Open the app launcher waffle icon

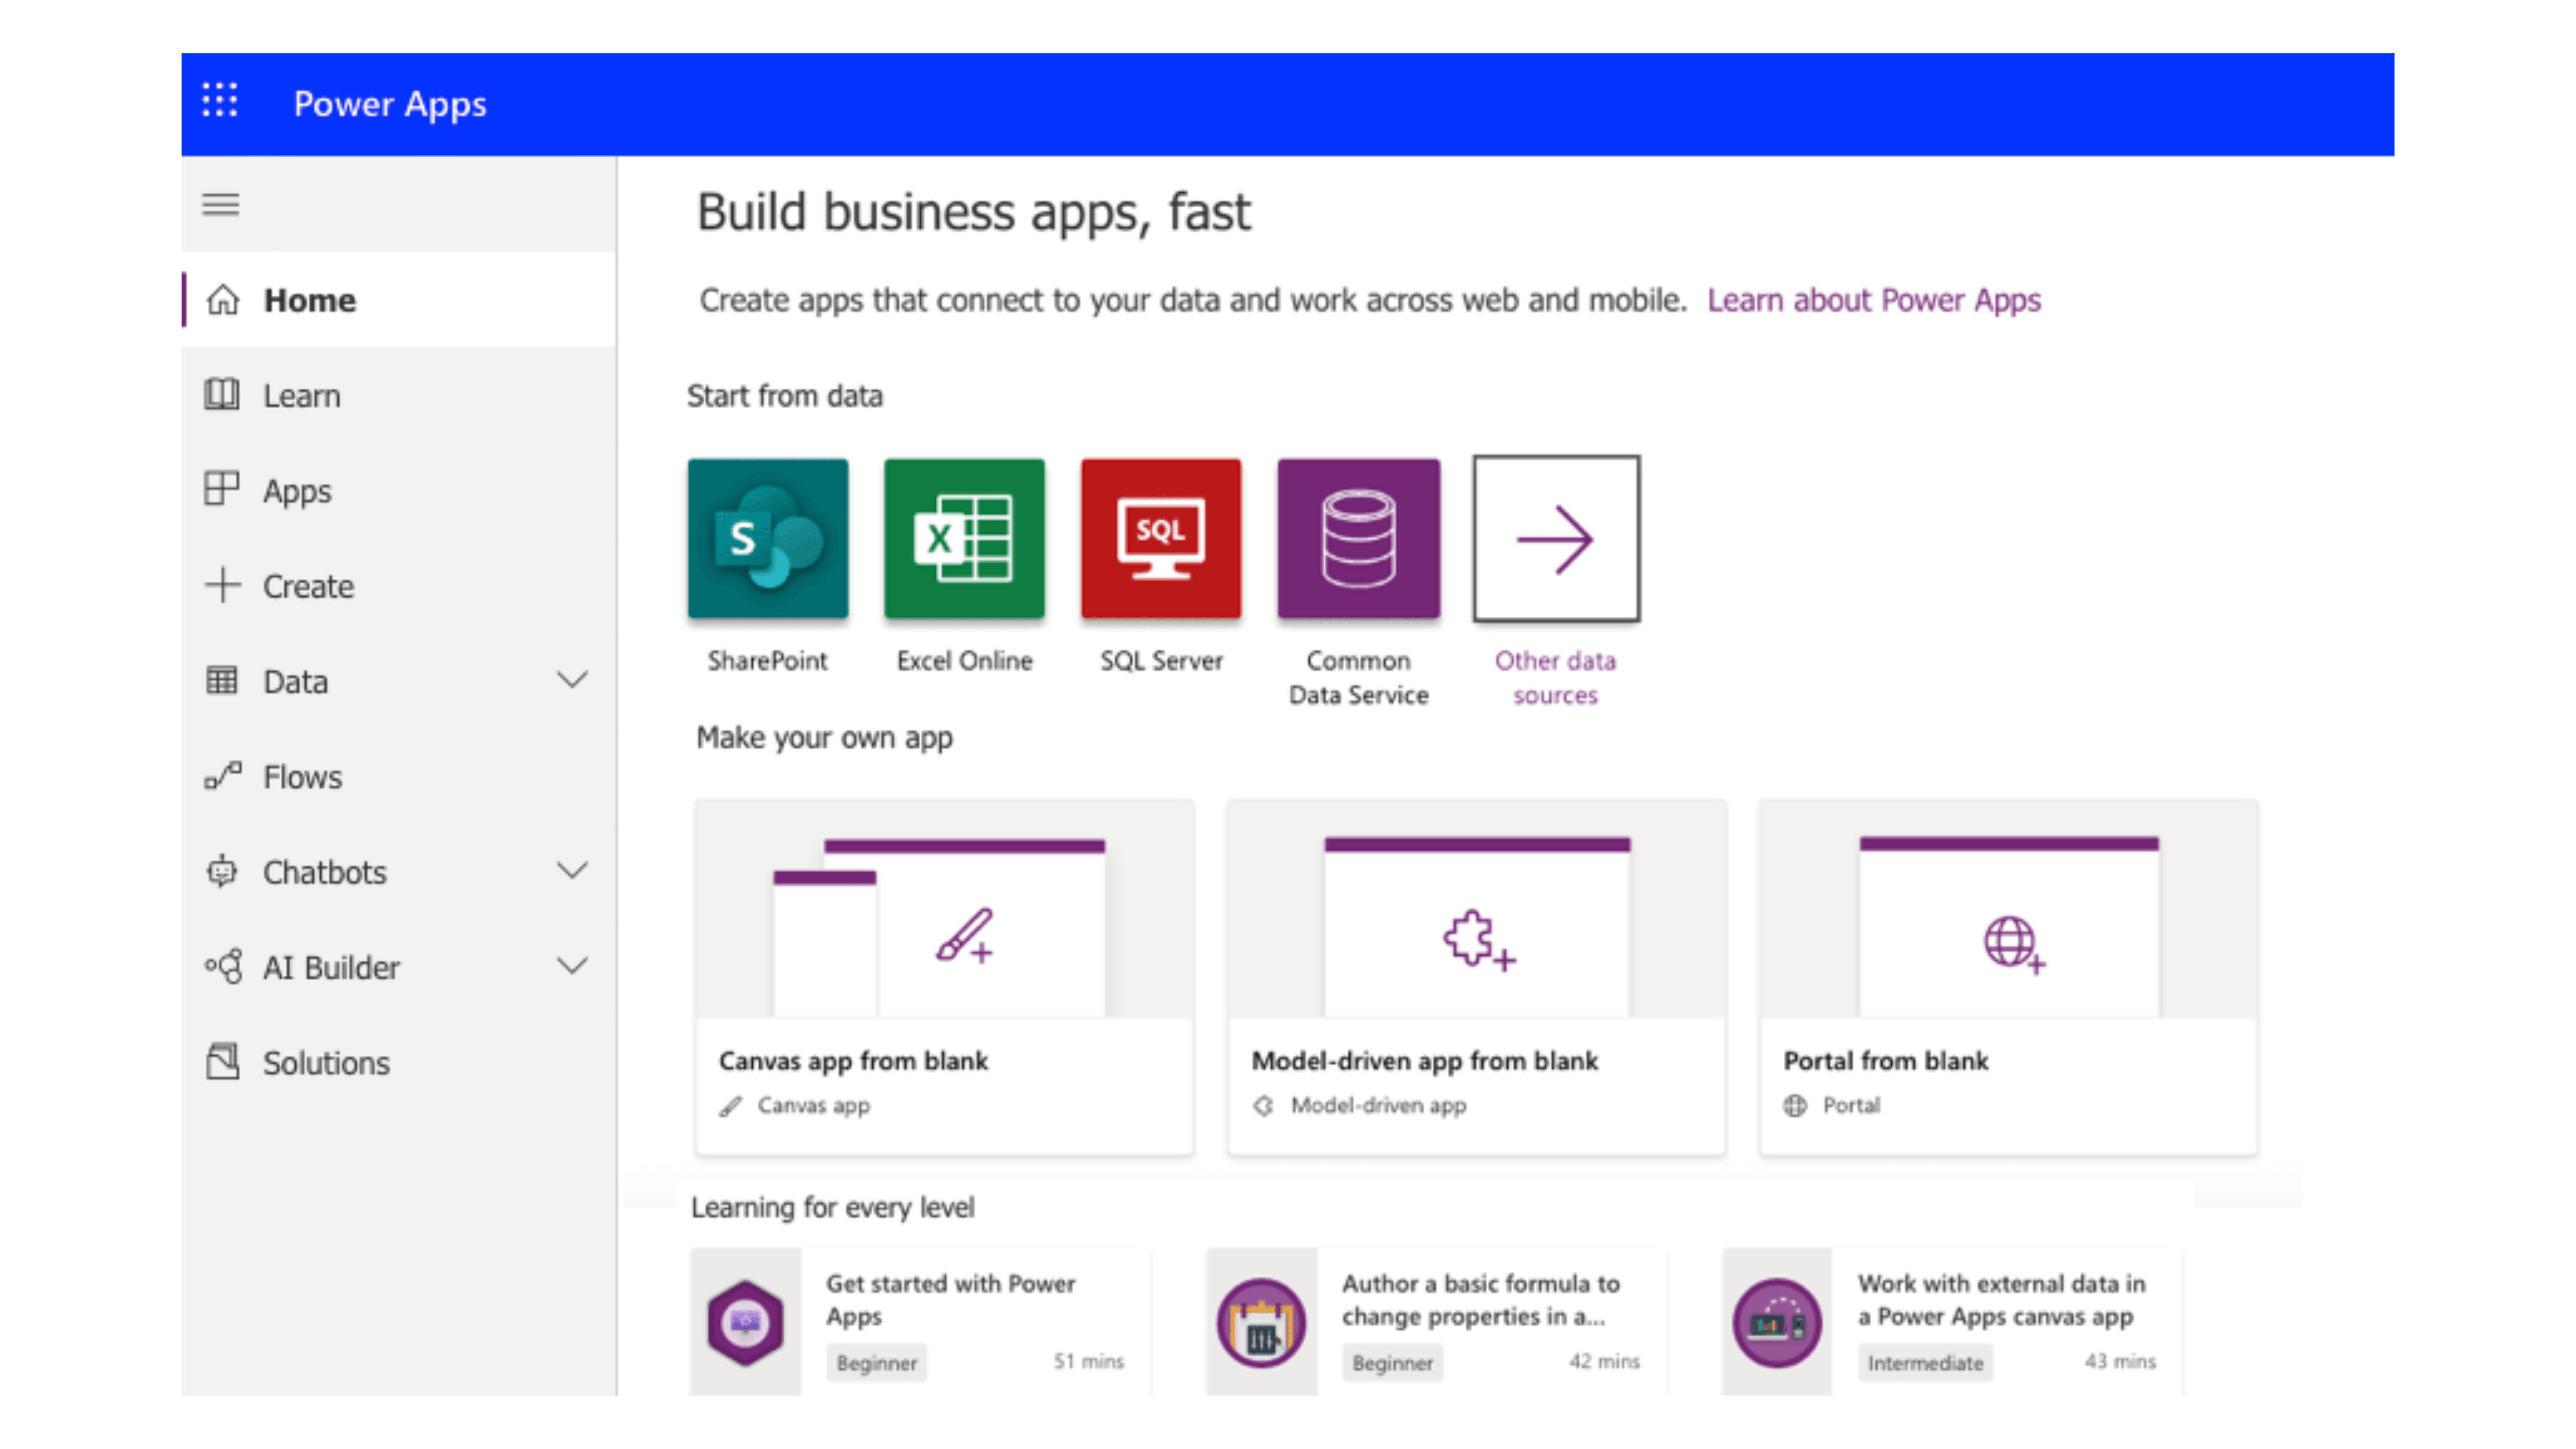point(219,101)
